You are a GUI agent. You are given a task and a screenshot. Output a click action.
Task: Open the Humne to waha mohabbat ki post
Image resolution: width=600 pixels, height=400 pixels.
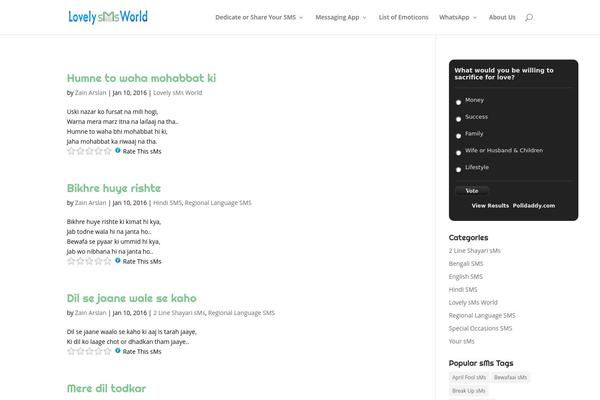coord(141,78)
